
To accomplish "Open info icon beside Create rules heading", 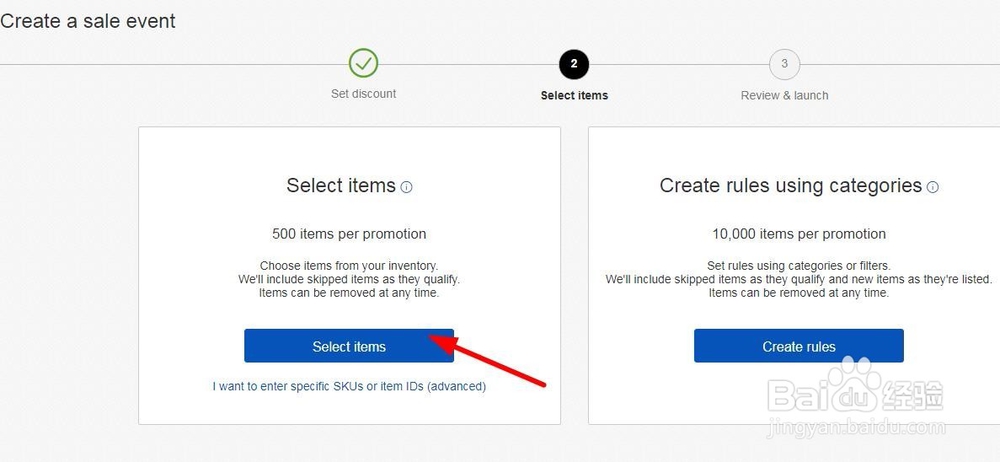I will coord(933,187).
